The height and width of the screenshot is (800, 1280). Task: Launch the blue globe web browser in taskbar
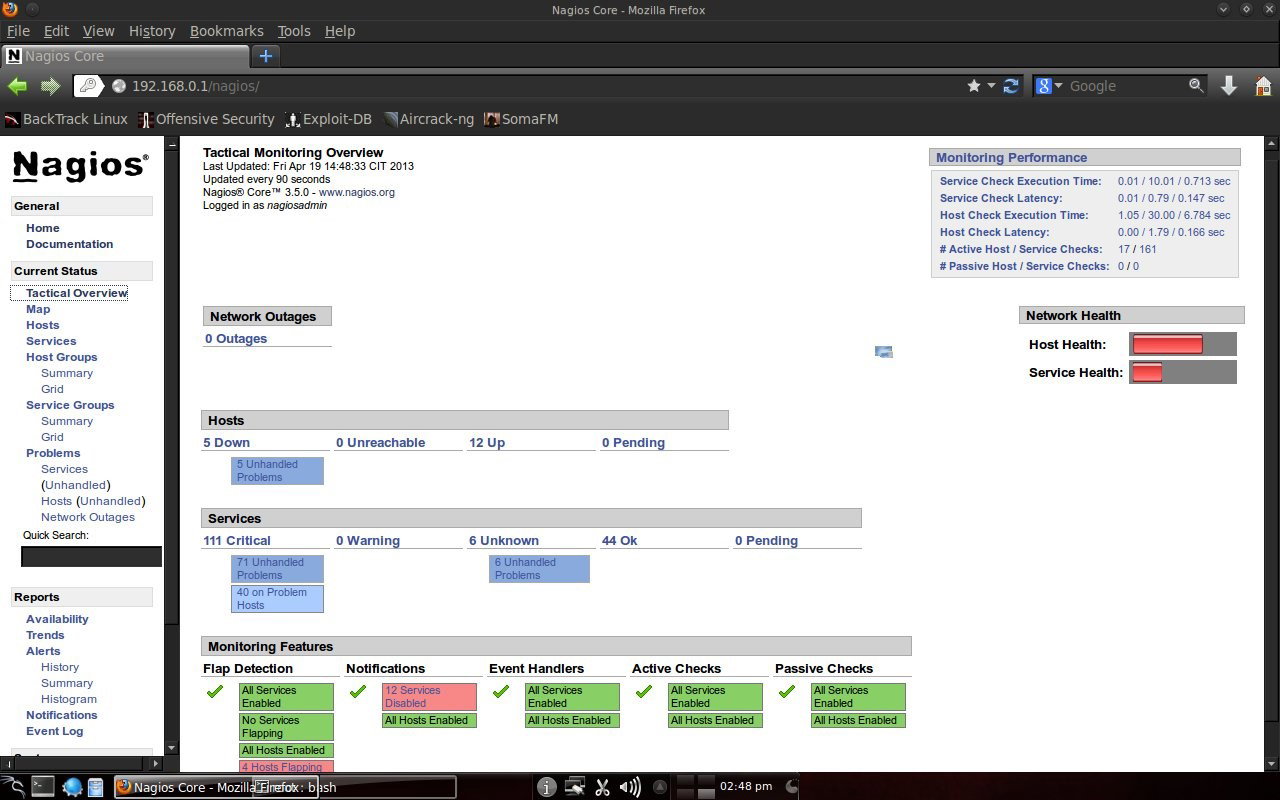72,787
